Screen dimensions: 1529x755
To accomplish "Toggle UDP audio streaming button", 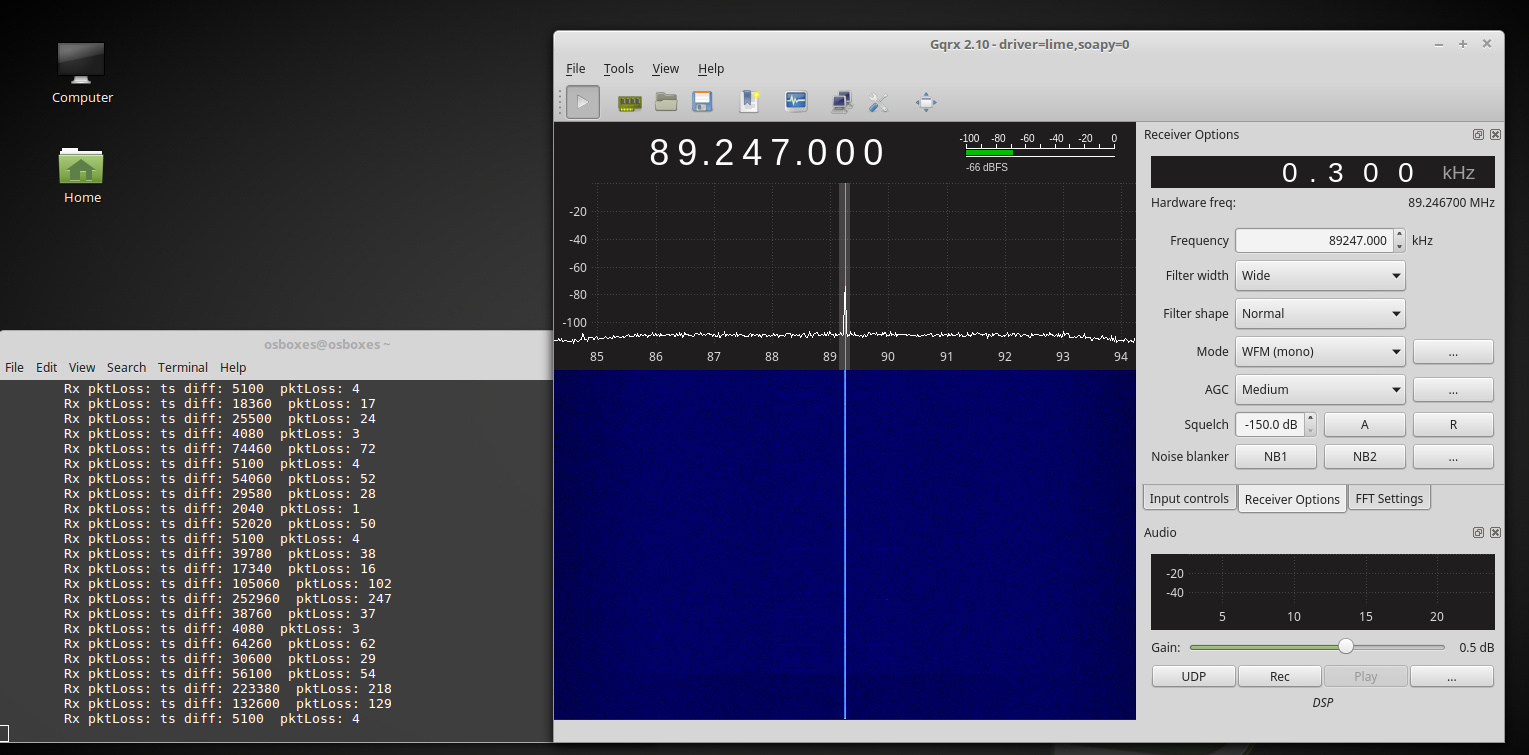I will tap(1193, 677).
